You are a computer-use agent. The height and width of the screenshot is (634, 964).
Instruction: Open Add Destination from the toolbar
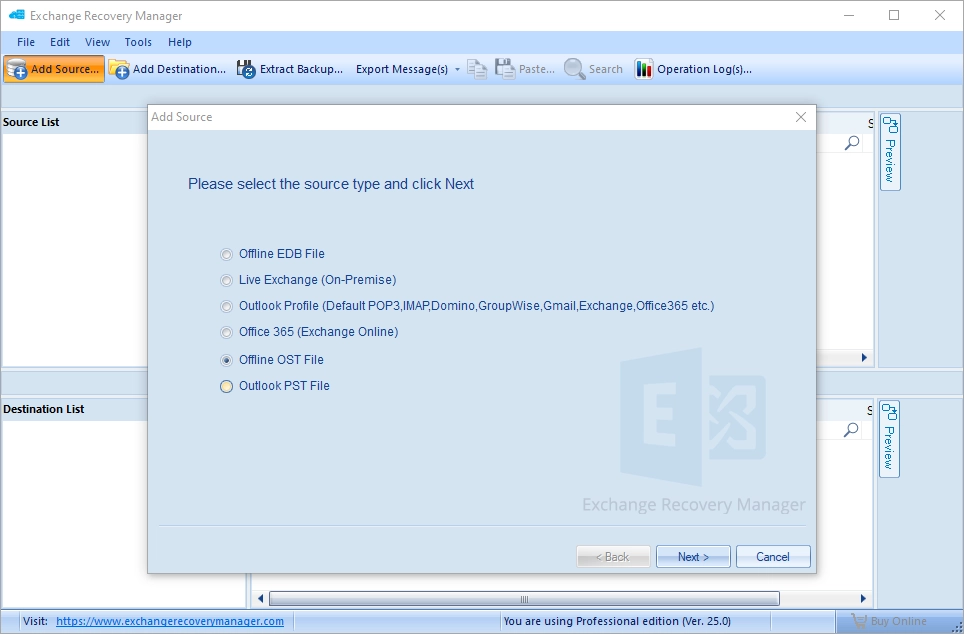[x=119, y=69]
